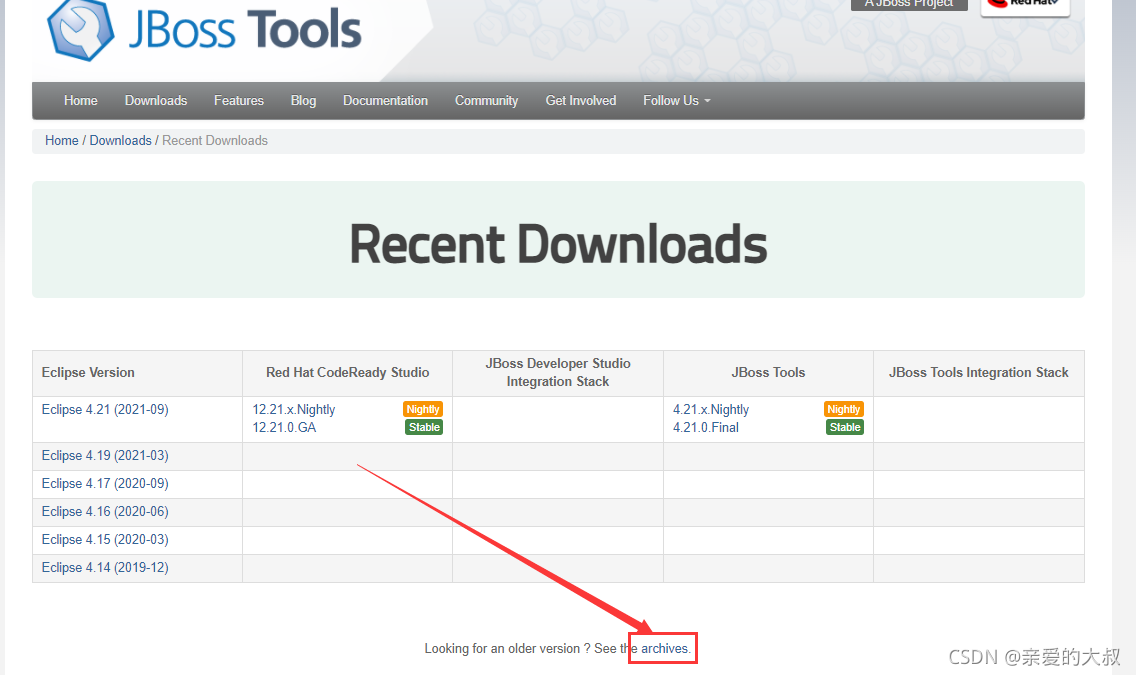Image resolution: width=1136 pixels, height=675 pixels.
Task: Click the Red Hat logo button
Action: pyautogui.click(x=1025, y=6)
